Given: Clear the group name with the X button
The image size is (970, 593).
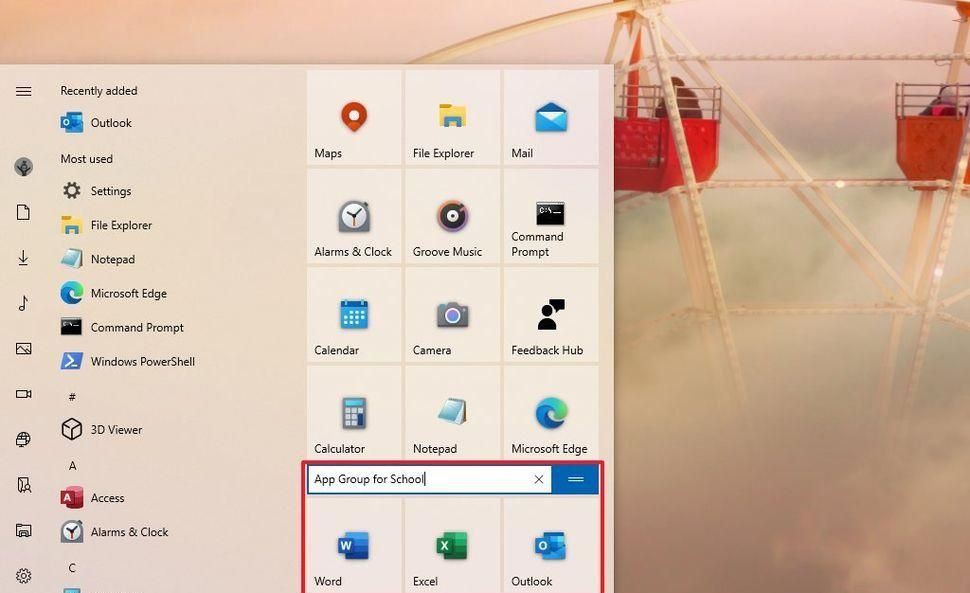Looking at the screenshot, I should point(539,479).
